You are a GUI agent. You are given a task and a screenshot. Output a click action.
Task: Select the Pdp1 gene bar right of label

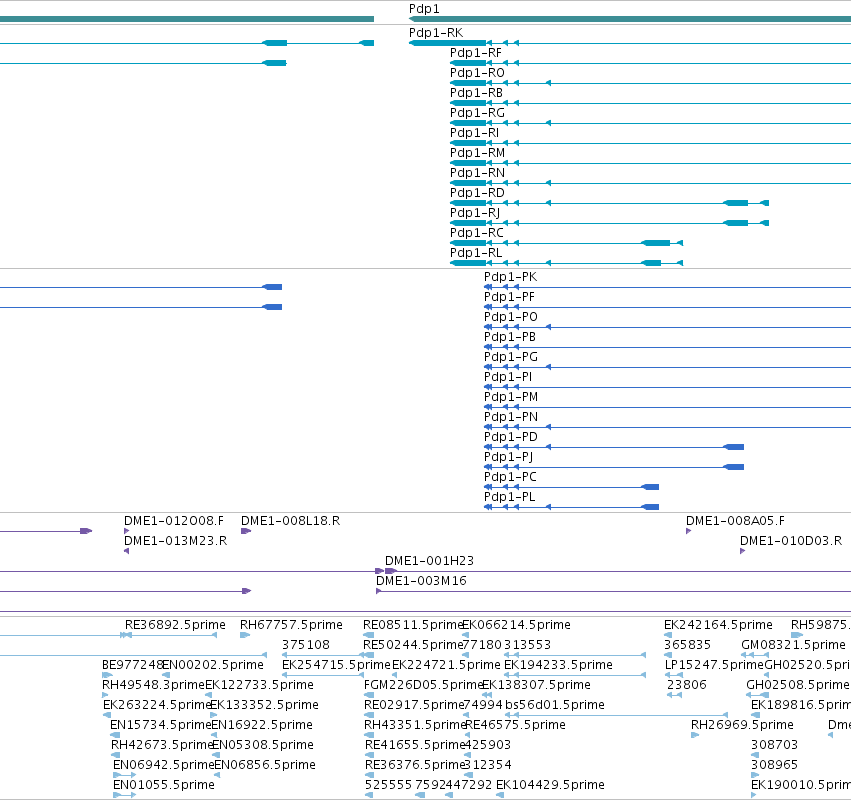click(x=630, y=19)
